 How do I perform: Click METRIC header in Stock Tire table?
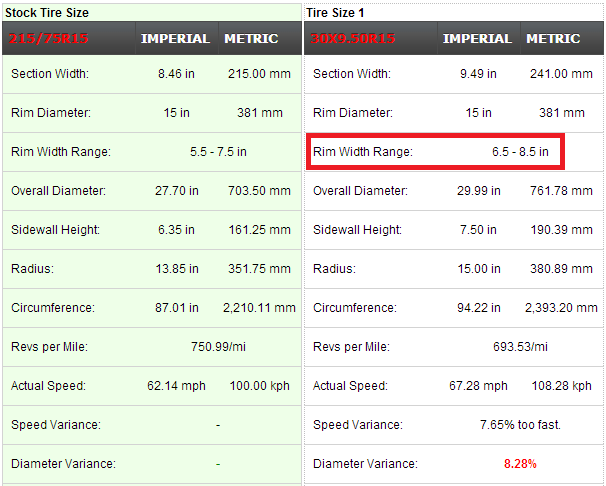[251, 39]
